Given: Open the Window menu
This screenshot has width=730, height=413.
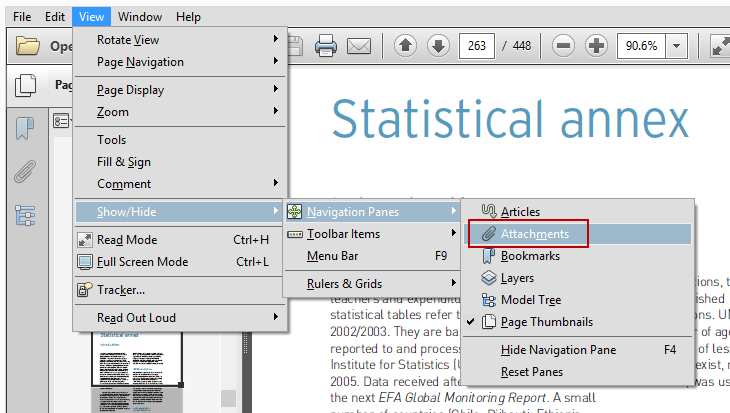Looking at the screenshot, I should [140, 17].
